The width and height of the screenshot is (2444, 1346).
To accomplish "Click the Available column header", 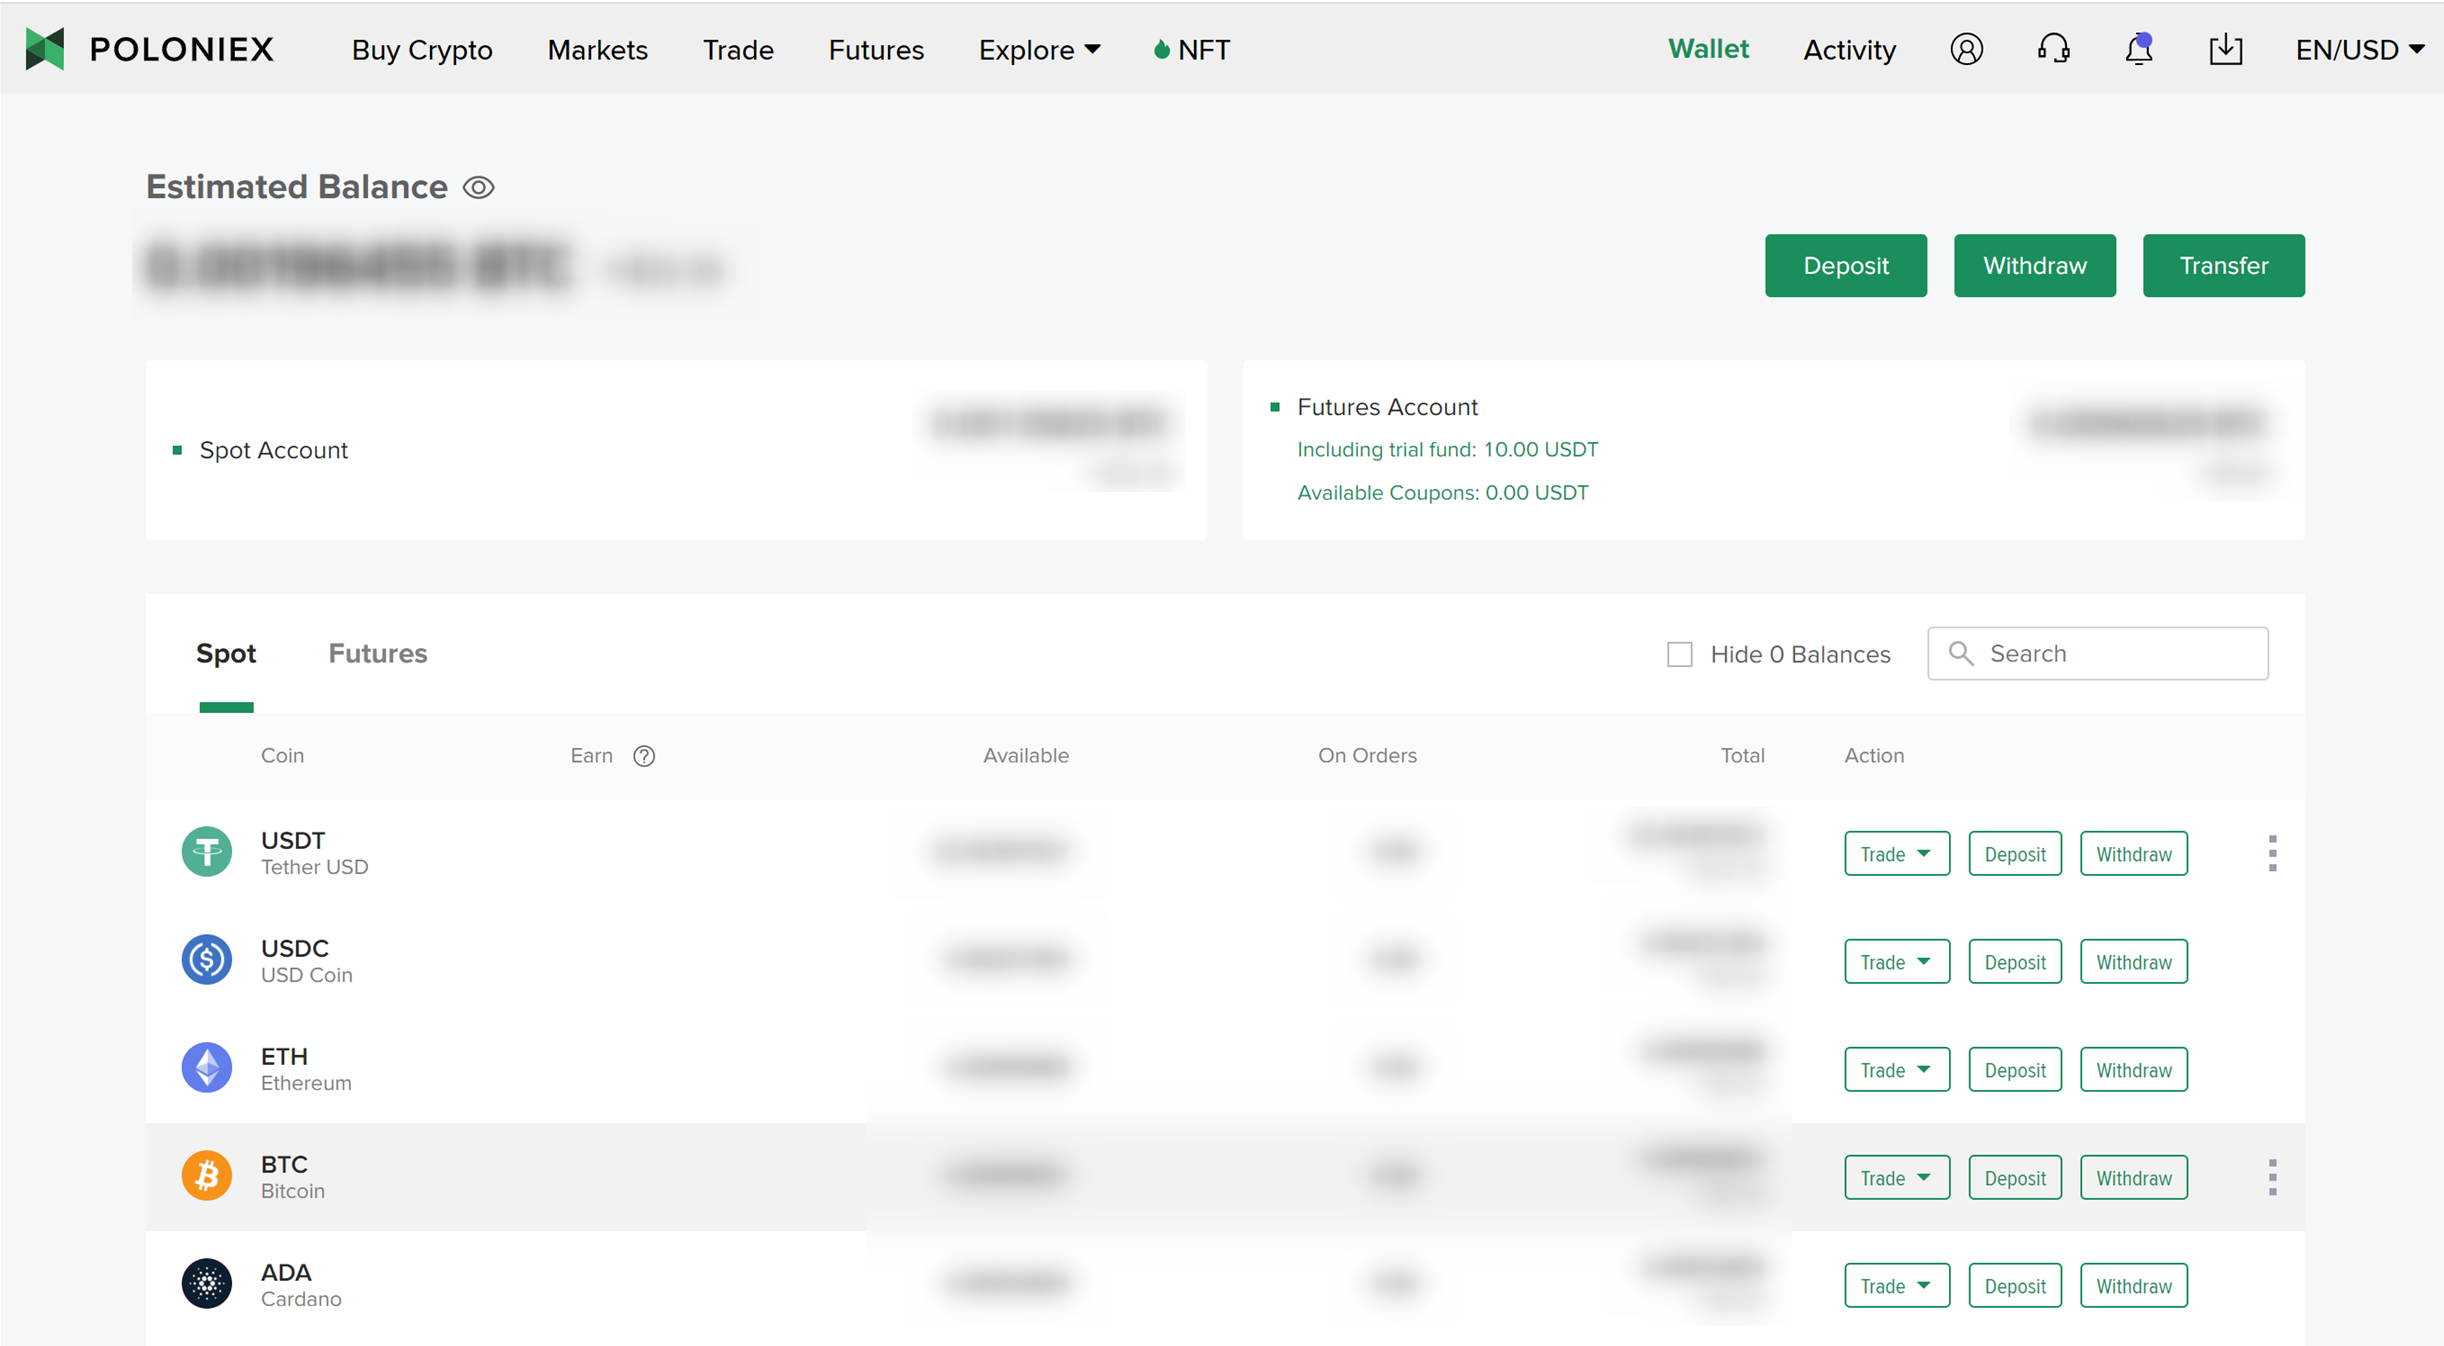I will pos(1026,755).
